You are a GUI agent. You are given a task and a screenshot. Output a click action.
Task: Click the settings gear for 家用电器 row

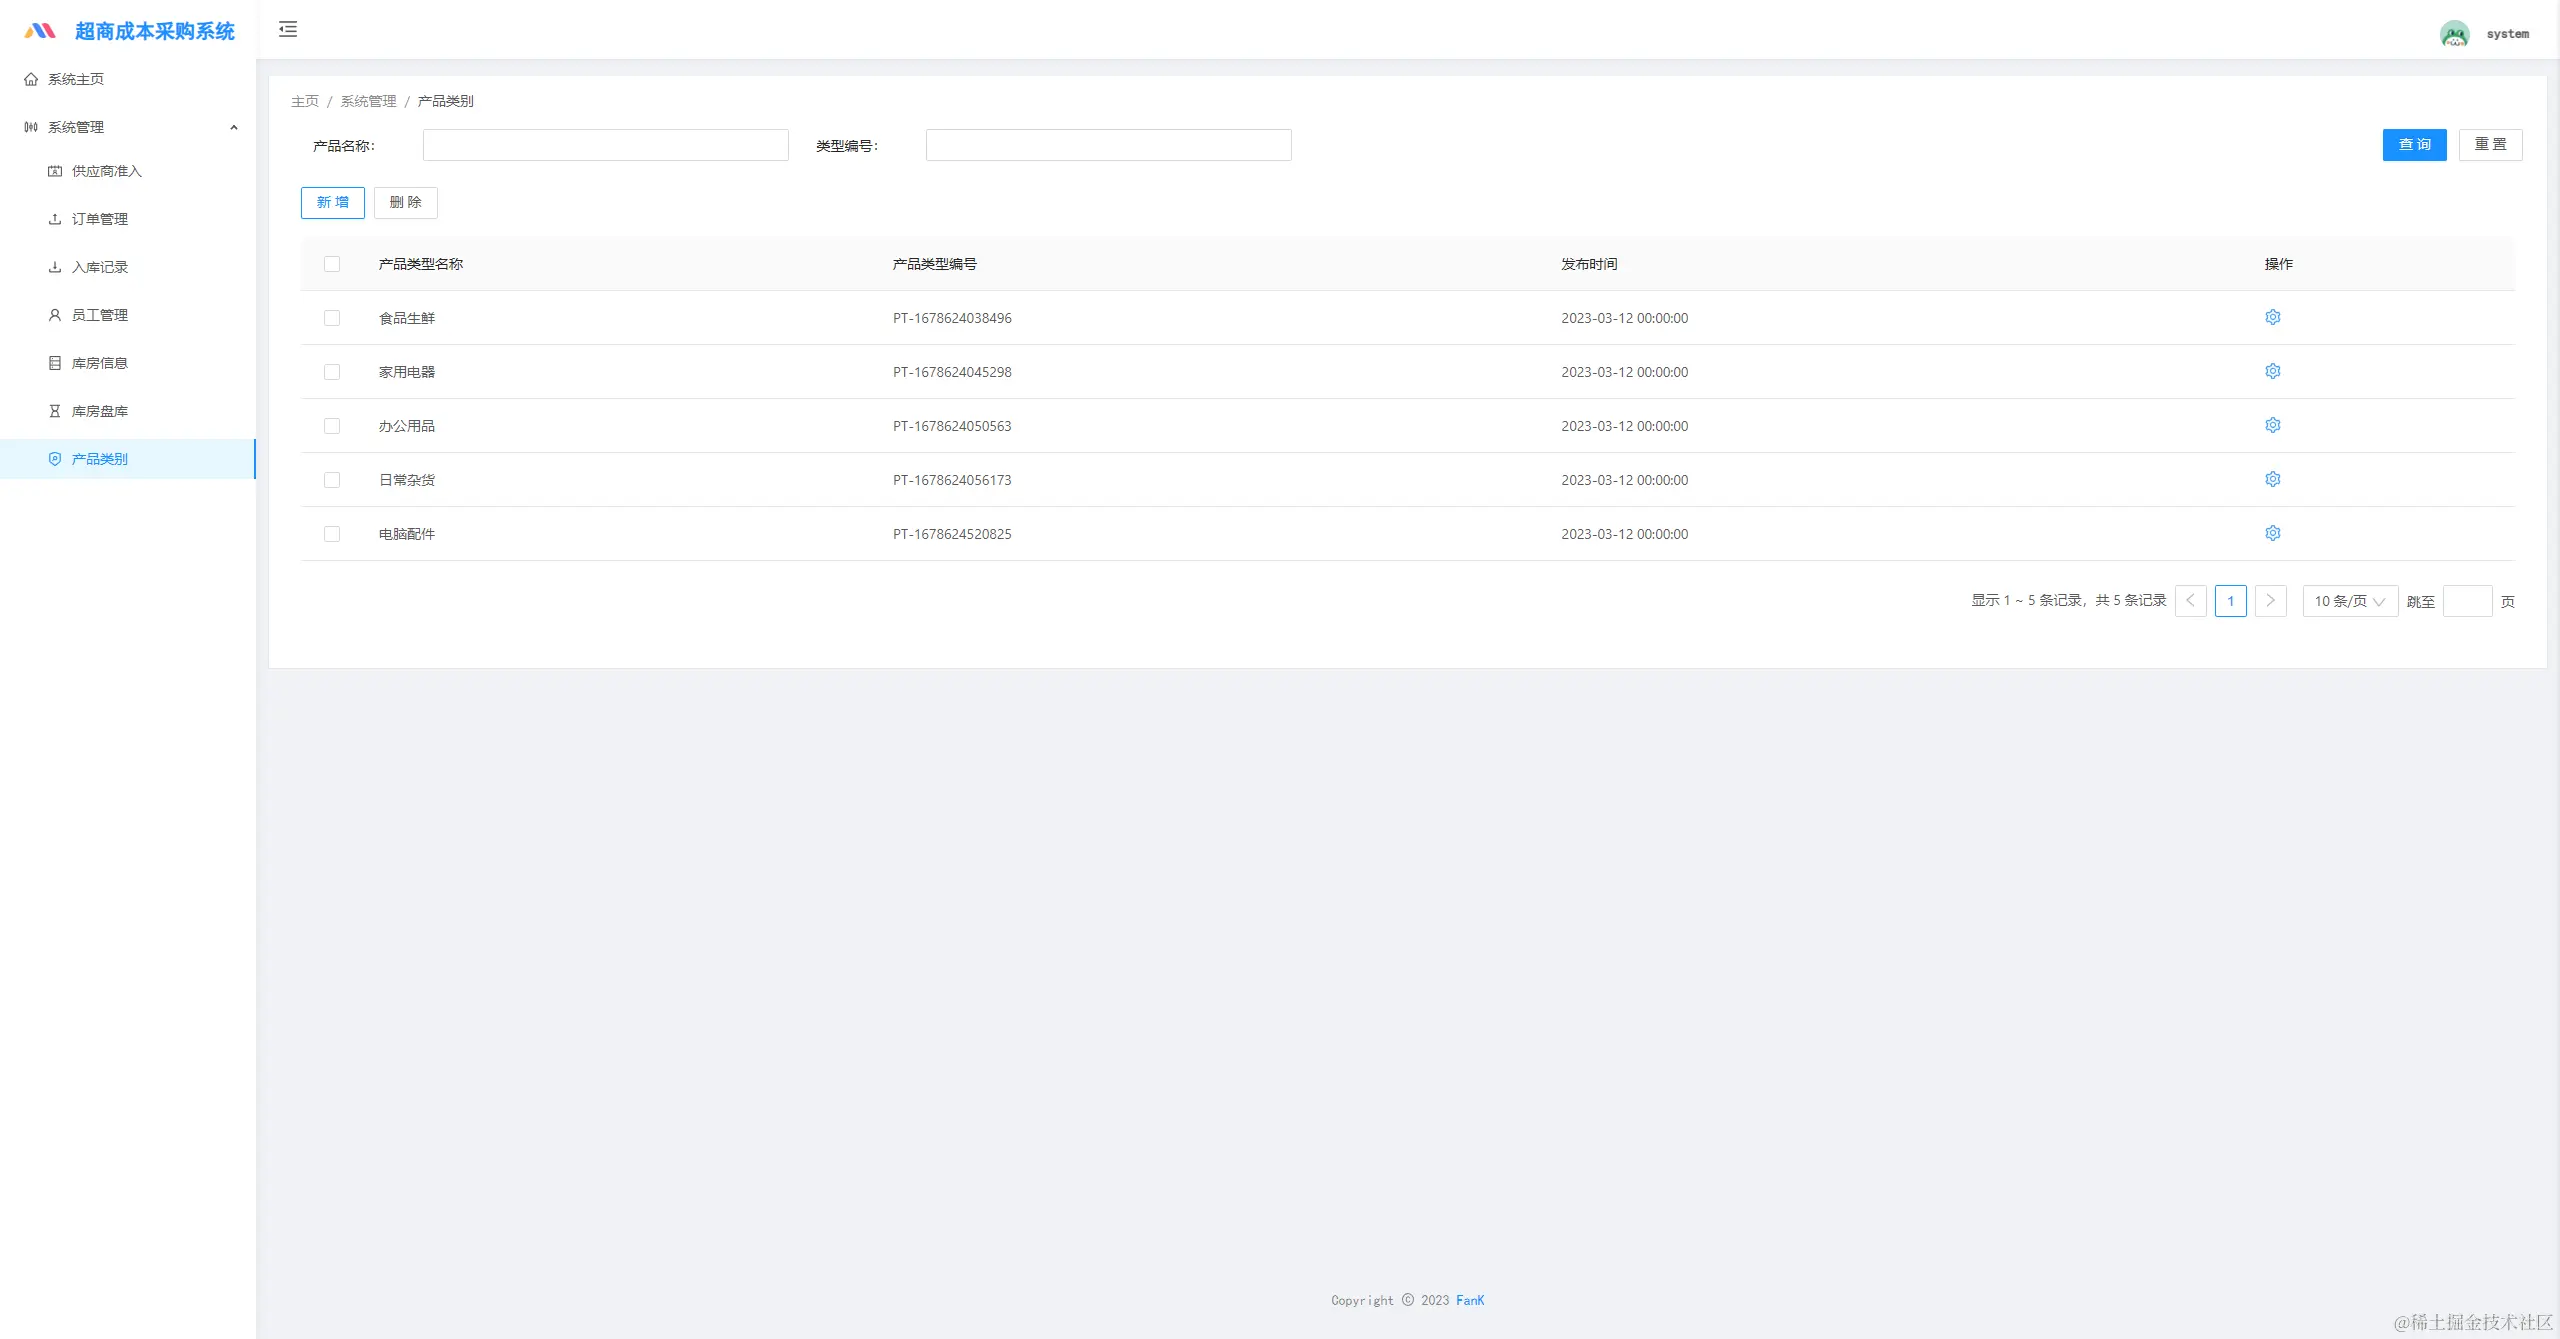[x=2272, y=371]
